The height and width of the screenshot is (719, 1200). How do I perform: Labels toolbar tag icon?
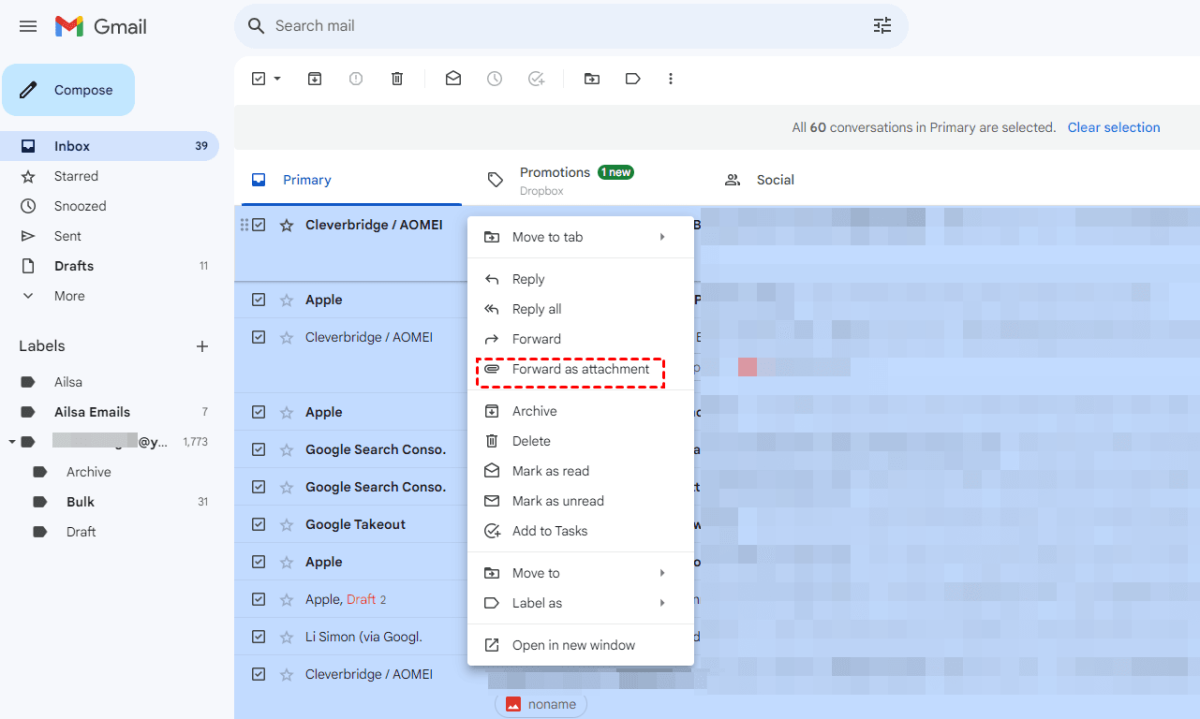point(633,78)
